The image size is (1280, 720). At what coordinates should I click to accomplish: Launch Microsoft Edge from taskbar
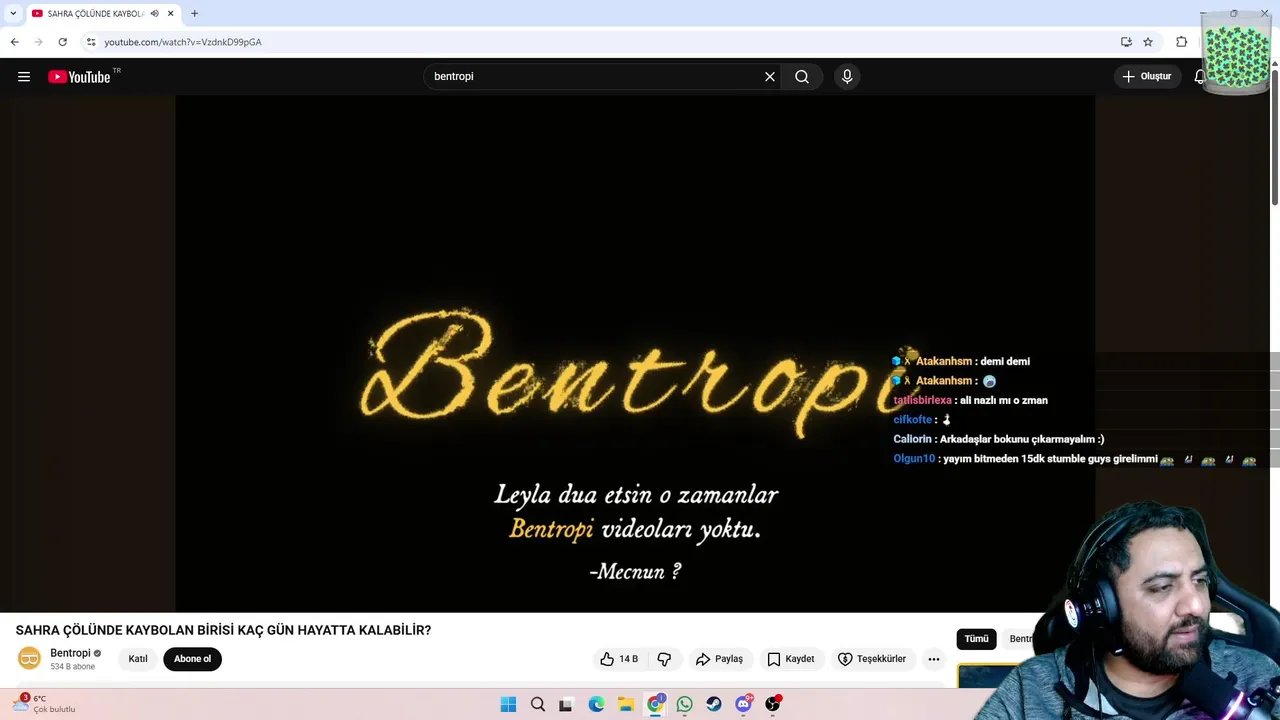596,704
